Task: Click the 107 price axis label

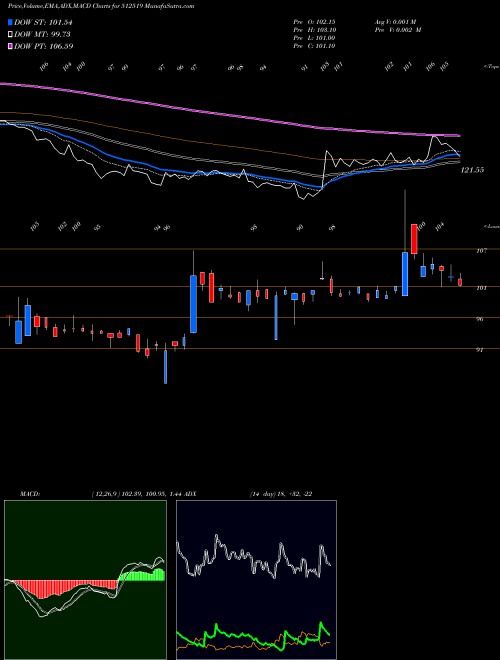Action: [x=482, y=250]
